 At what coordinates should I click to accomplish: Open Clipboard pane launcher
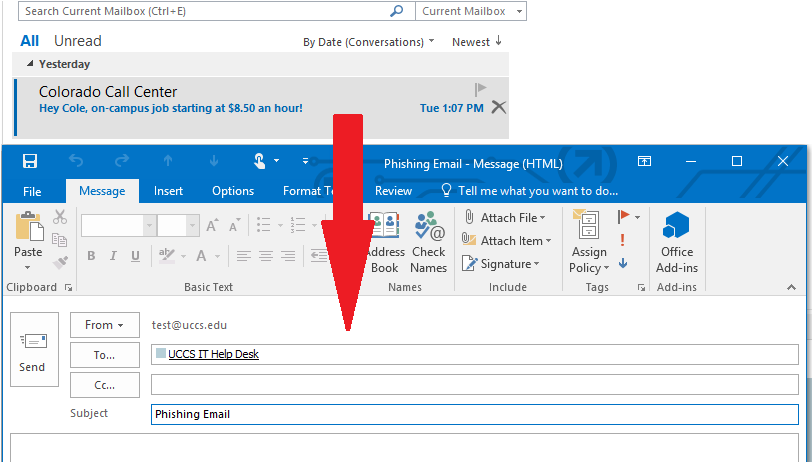pyautogui.click(x=68, y=287)
